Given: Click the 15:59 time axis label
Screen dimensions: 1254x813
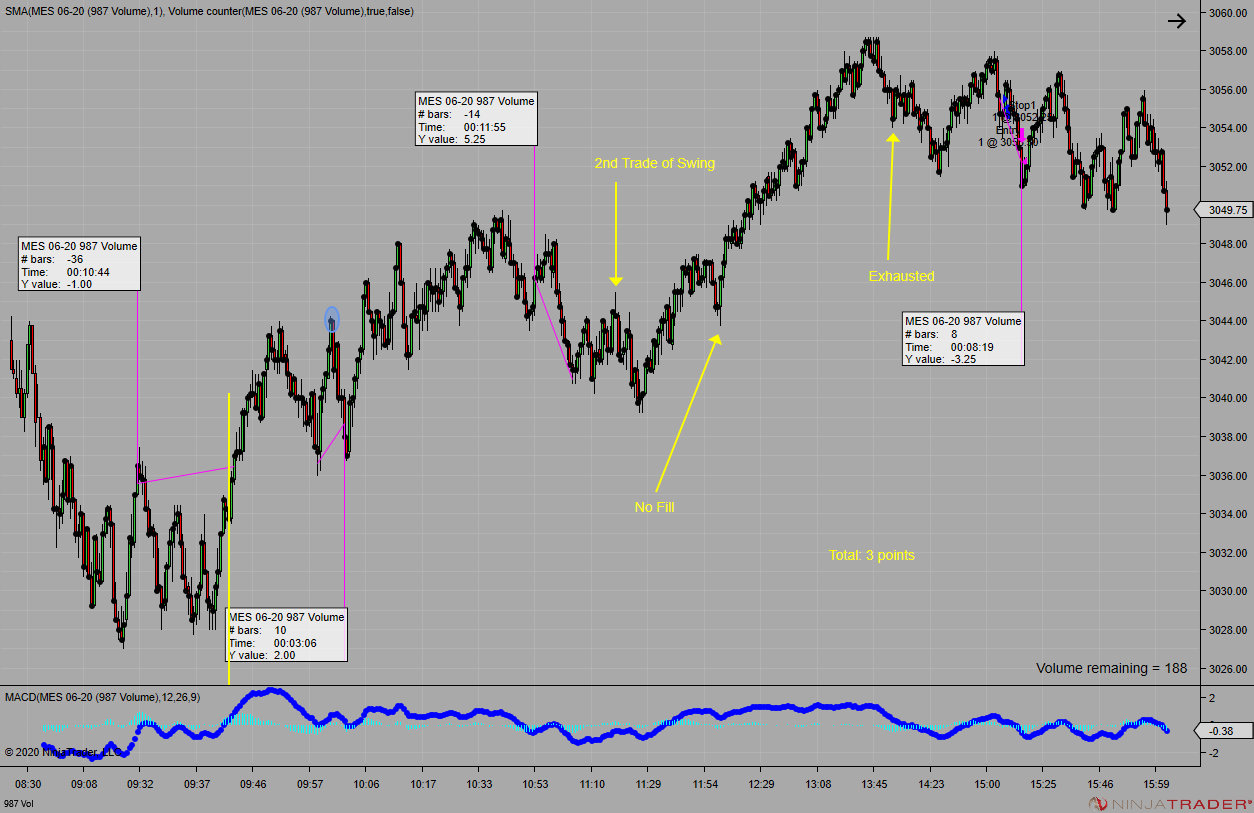Looking at the screenshot, I should (x=1157, y=784).
